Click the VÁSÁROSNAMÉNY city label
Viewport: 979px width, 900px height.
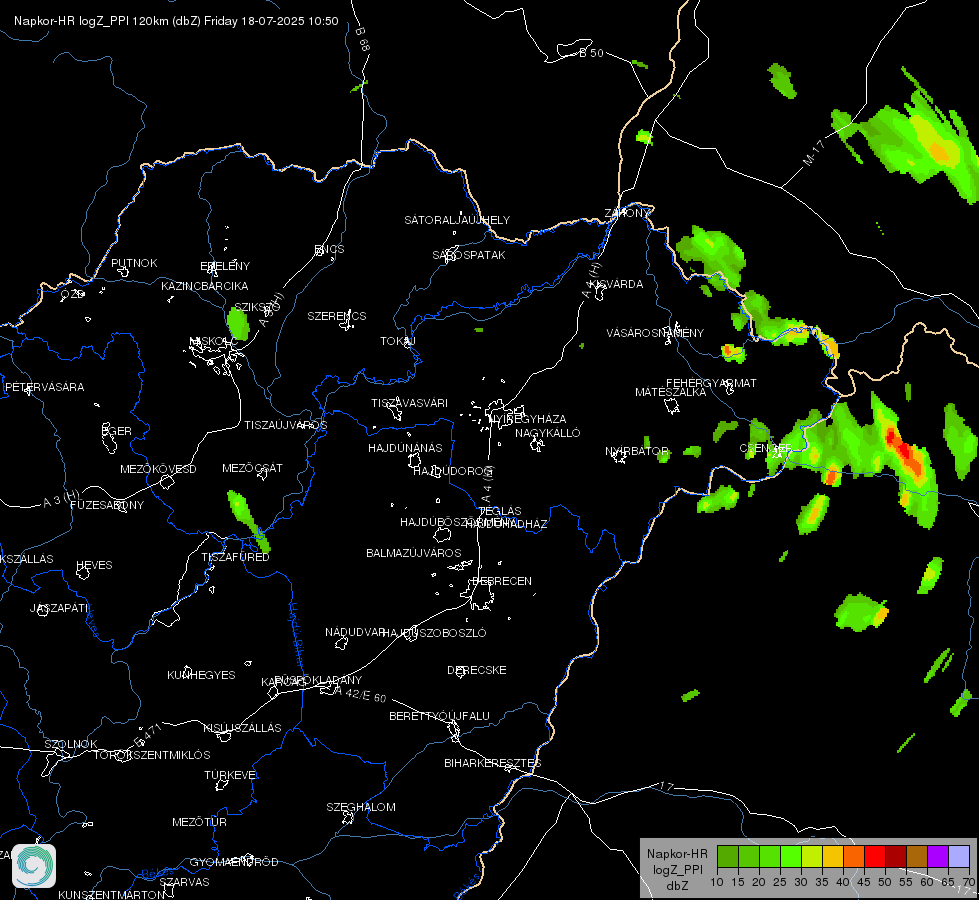click(x=655, y=333)
